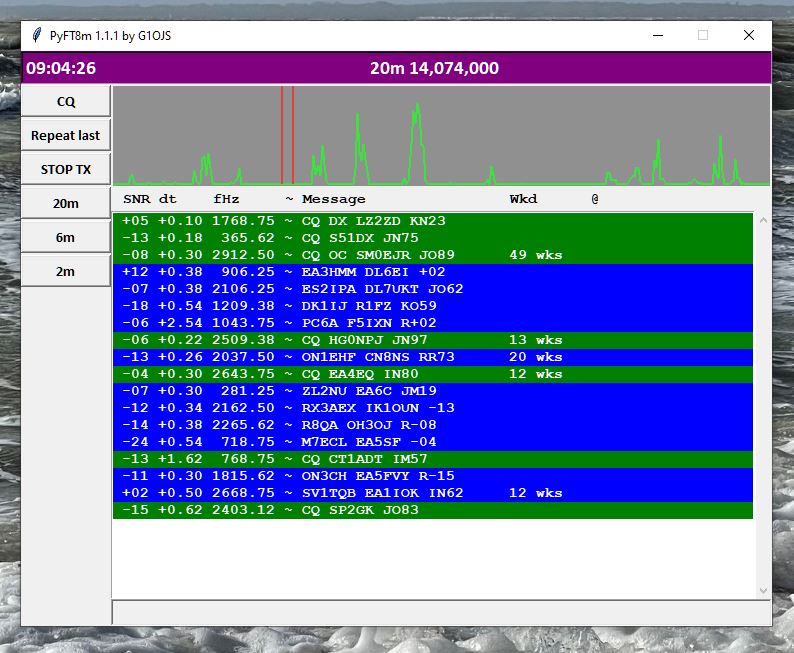Select the CQ EA4EQ IN80 message

click(432, 374)
